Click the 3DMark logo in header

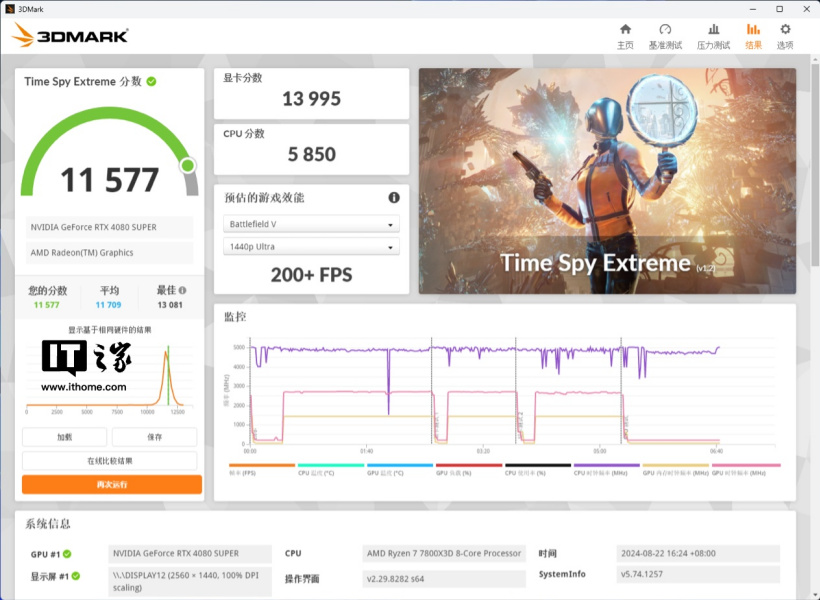click(x=70, y=37)
